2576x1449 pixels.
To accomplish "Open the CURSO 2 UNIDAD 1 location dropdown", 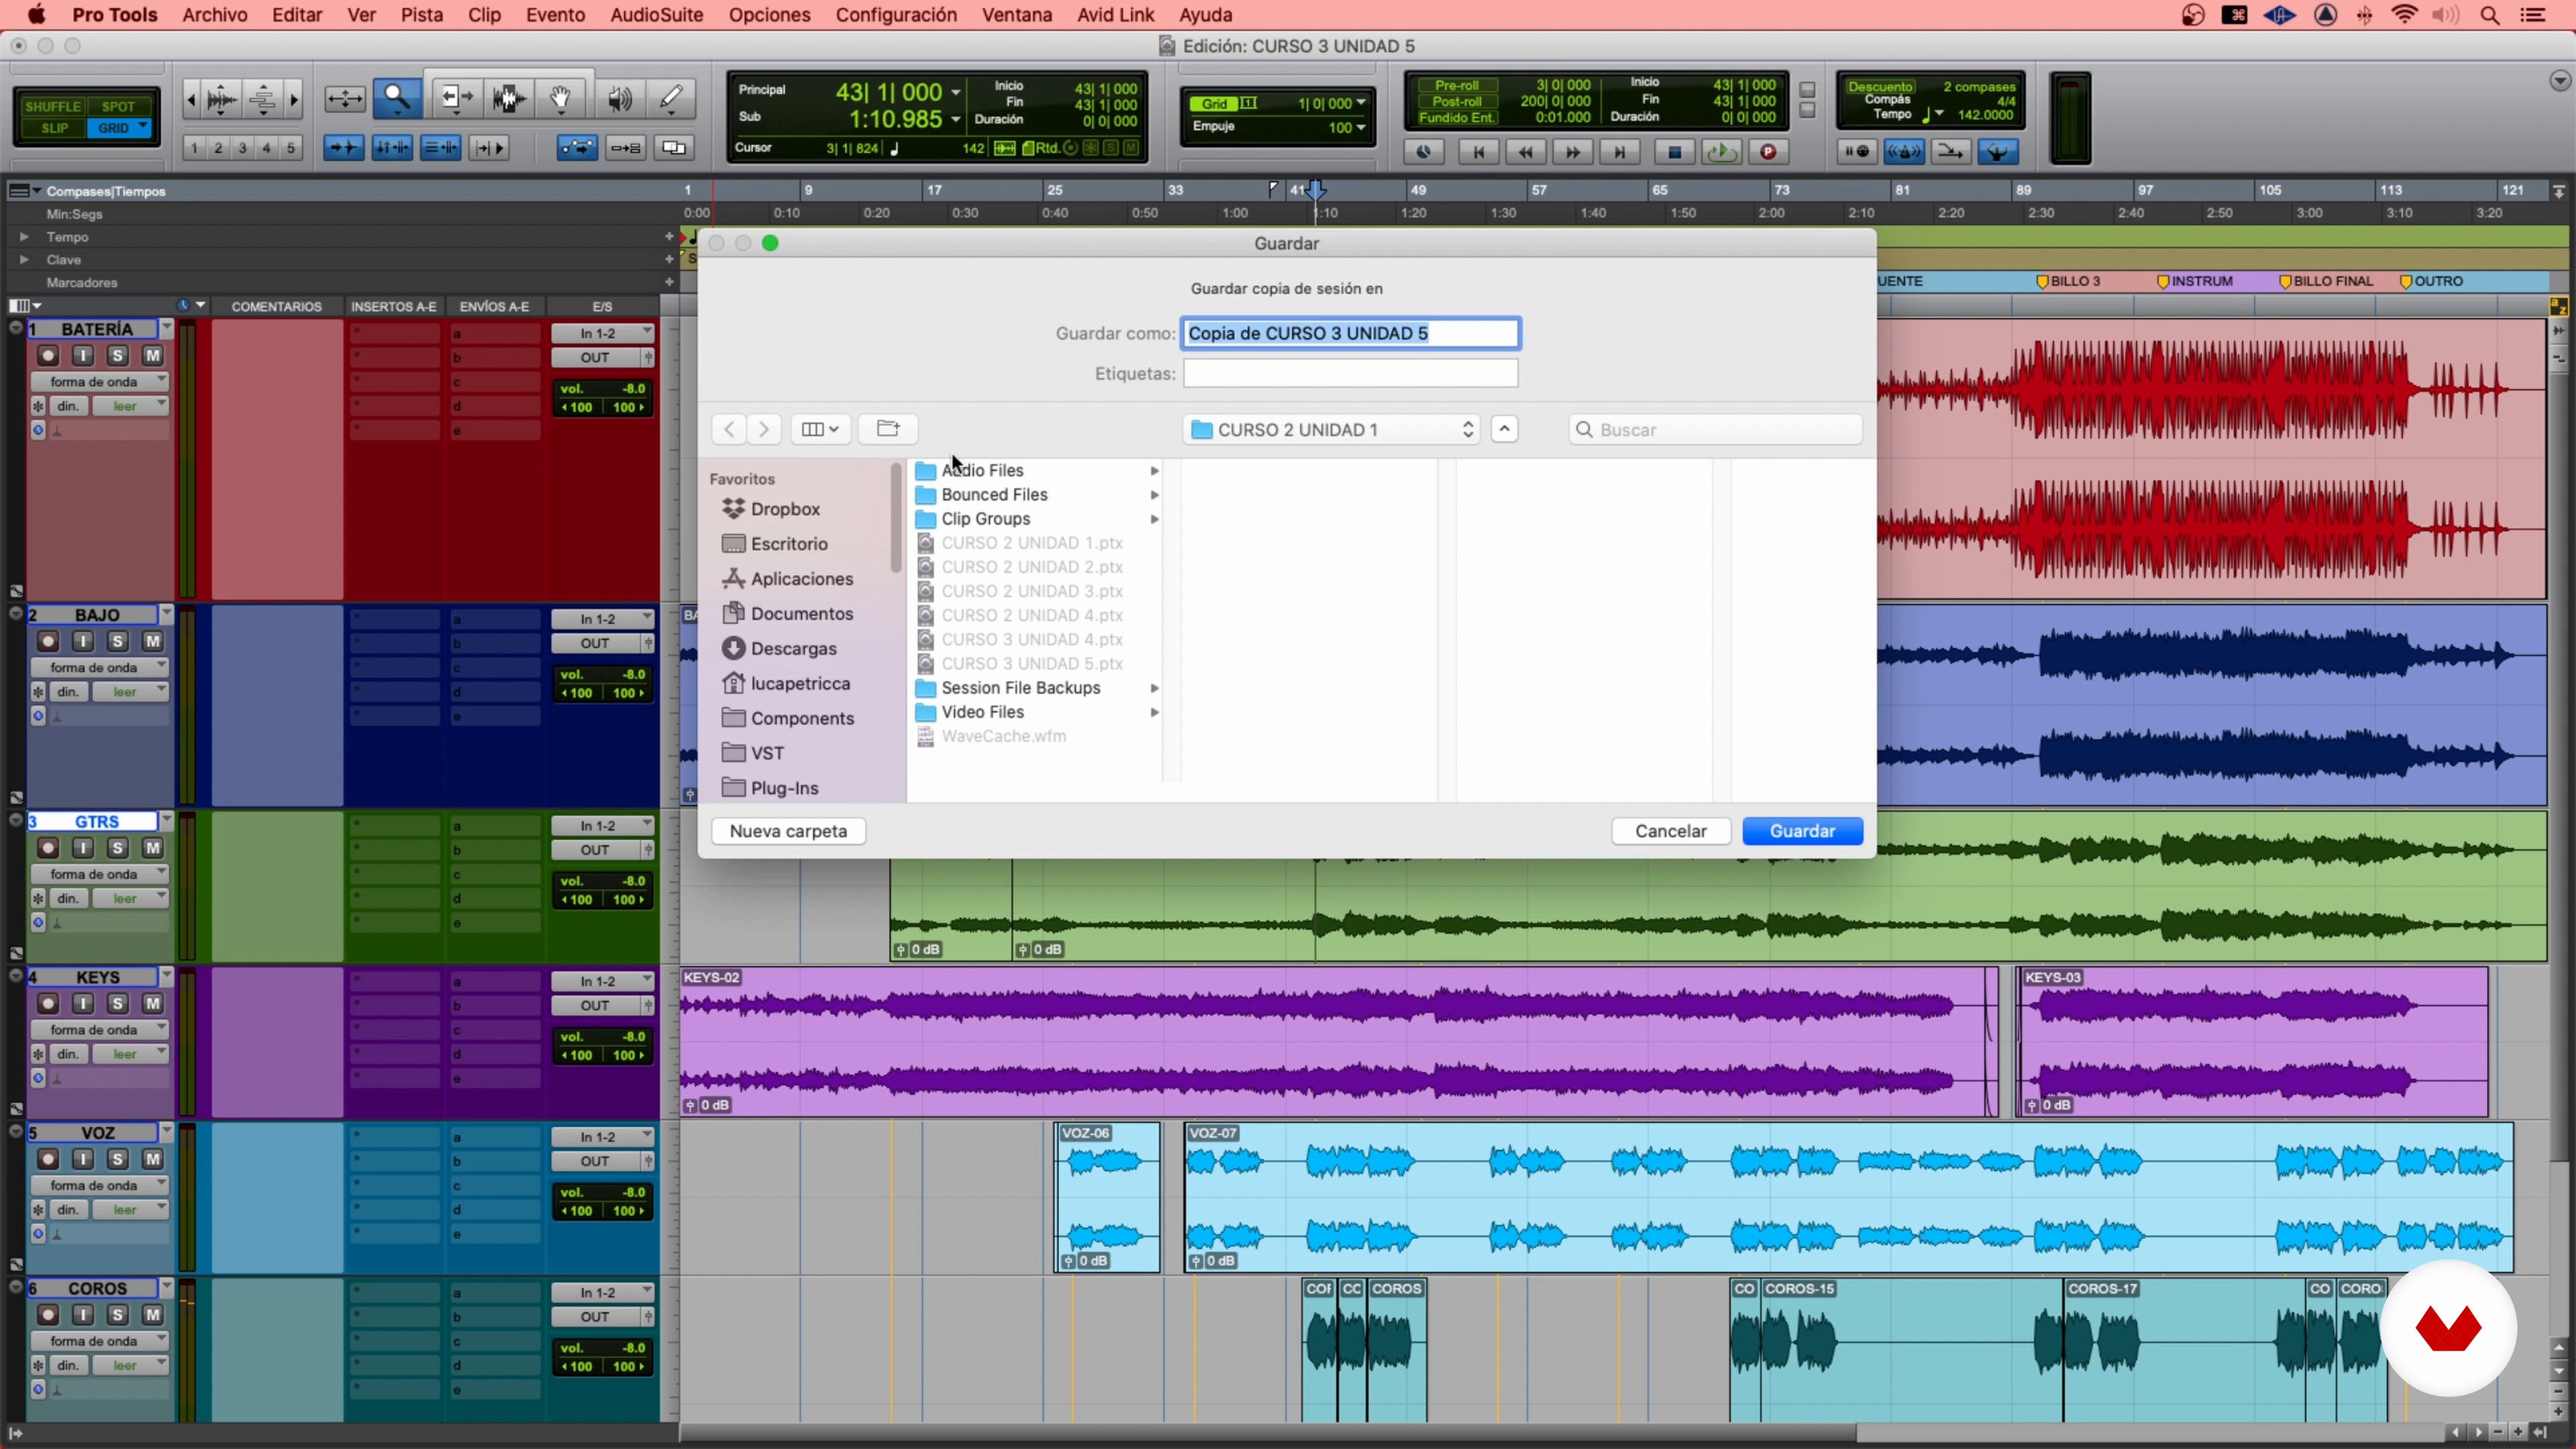I will 1331,430.
